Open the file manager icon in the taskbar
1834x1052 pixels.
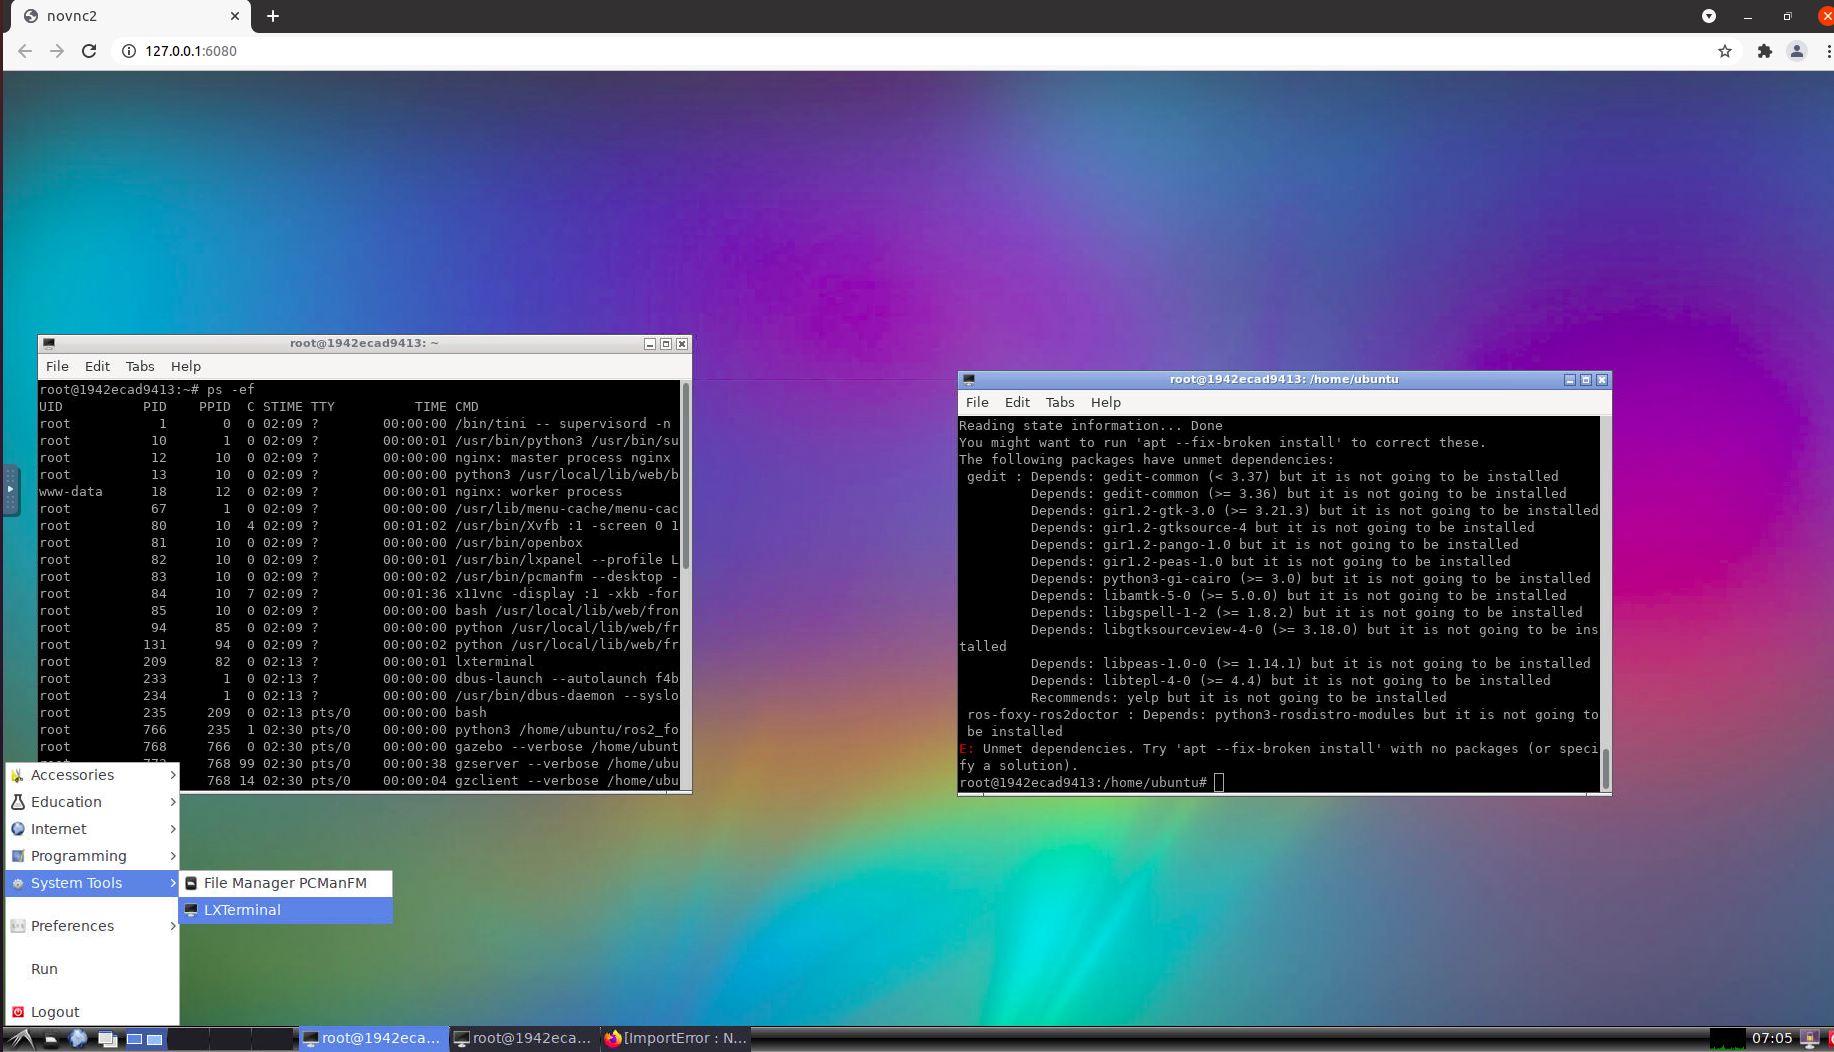[51, 1039]
